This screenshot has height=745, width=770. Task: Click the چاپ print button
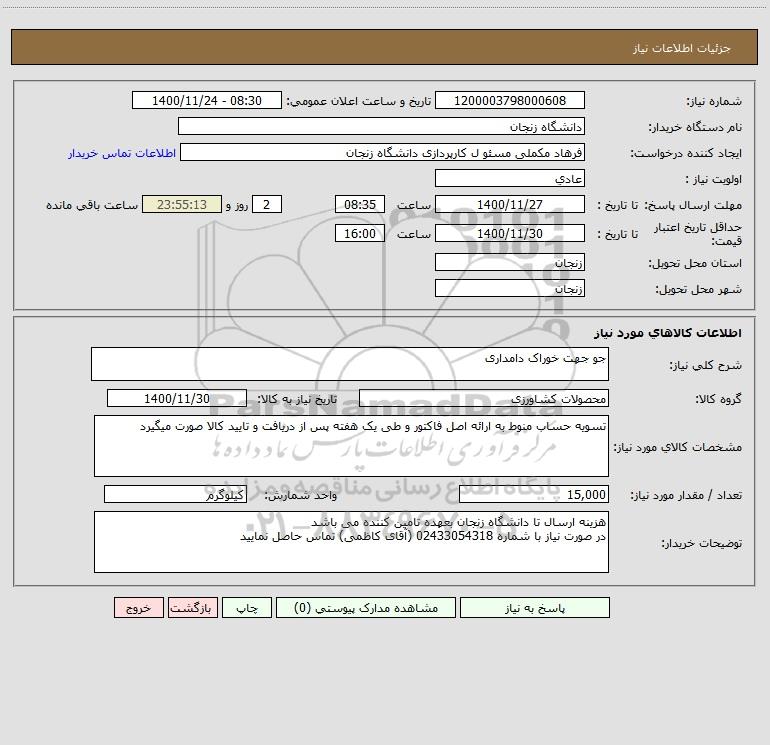pos(247,607)
